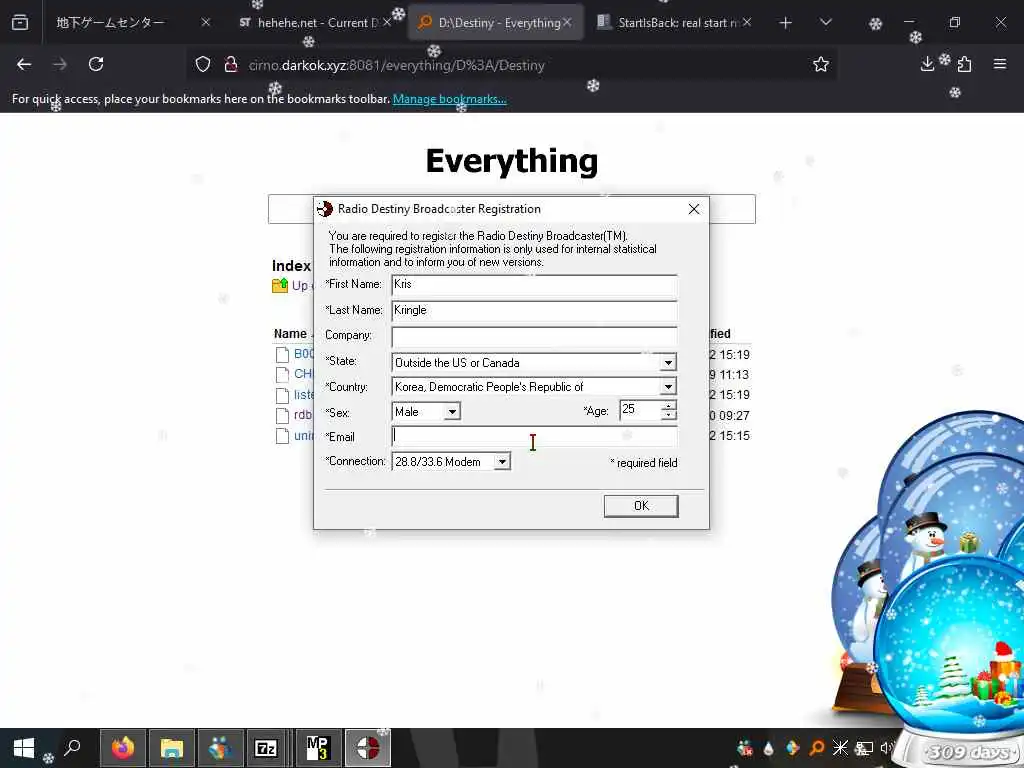
Task: Open the volume tray icon
Action: (x=886, y=748)
